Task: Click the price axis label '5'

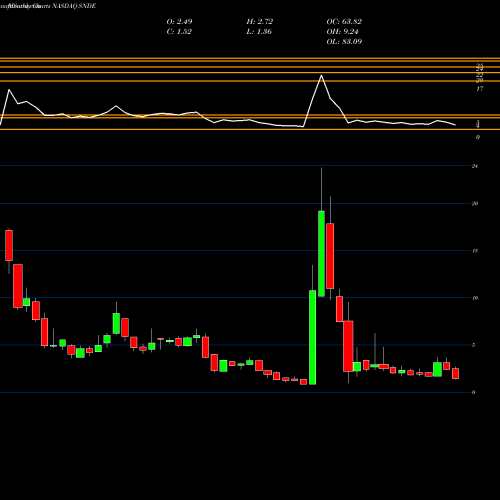Action: coord(473,345)
